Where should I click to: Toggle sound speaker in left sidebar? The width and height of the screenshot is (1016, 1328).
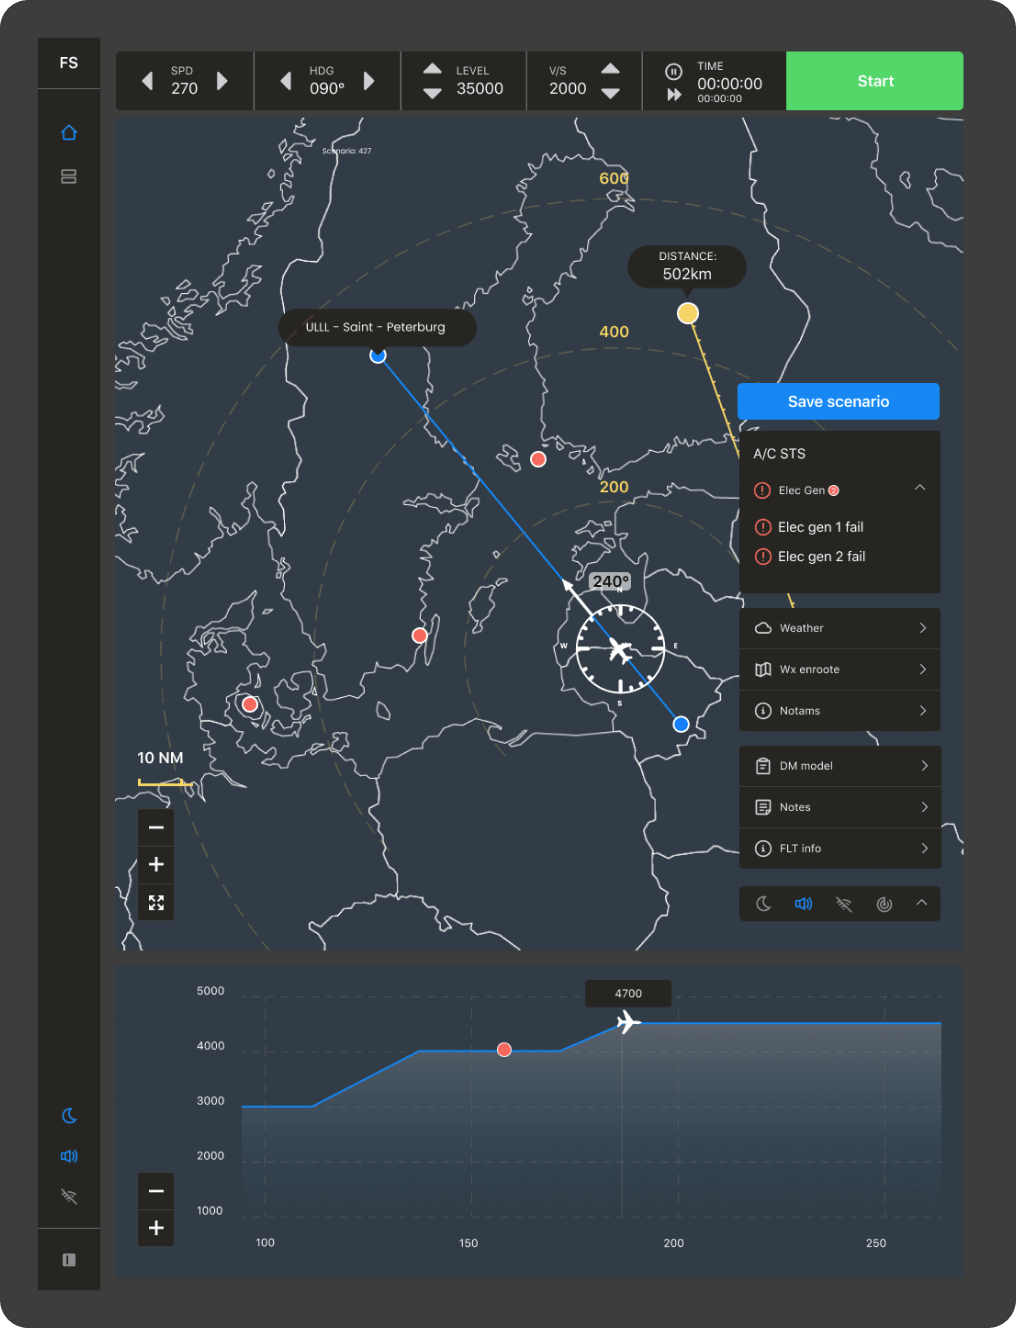point(69,1156)
